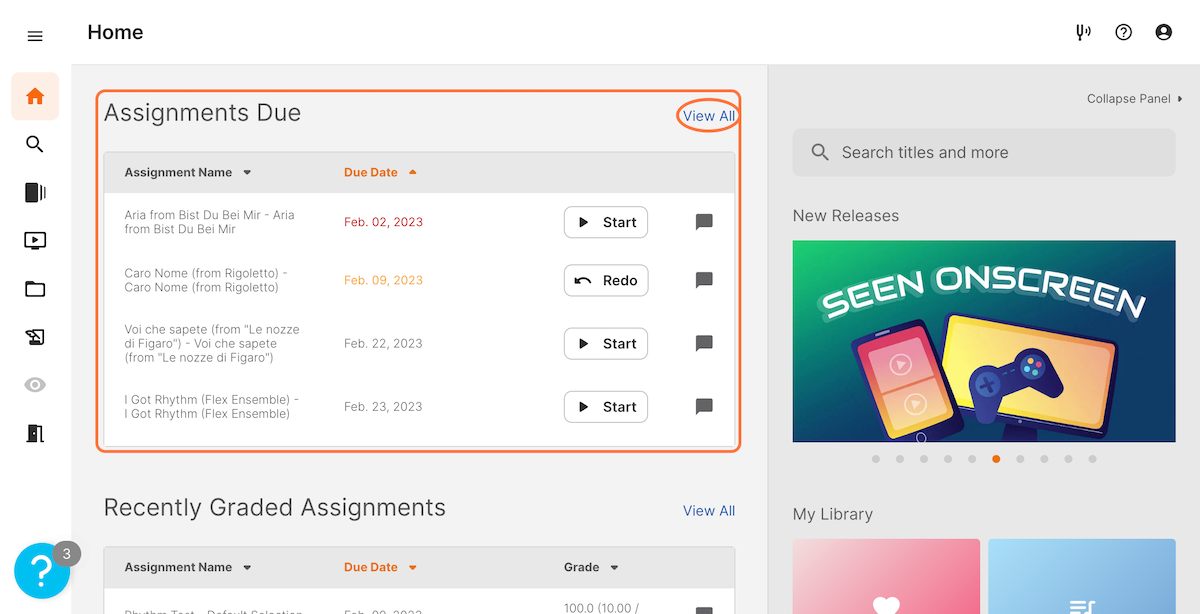Collapse the right side panel
The height and width of the screenshot is (614, 1200).
pos(1135,99)
